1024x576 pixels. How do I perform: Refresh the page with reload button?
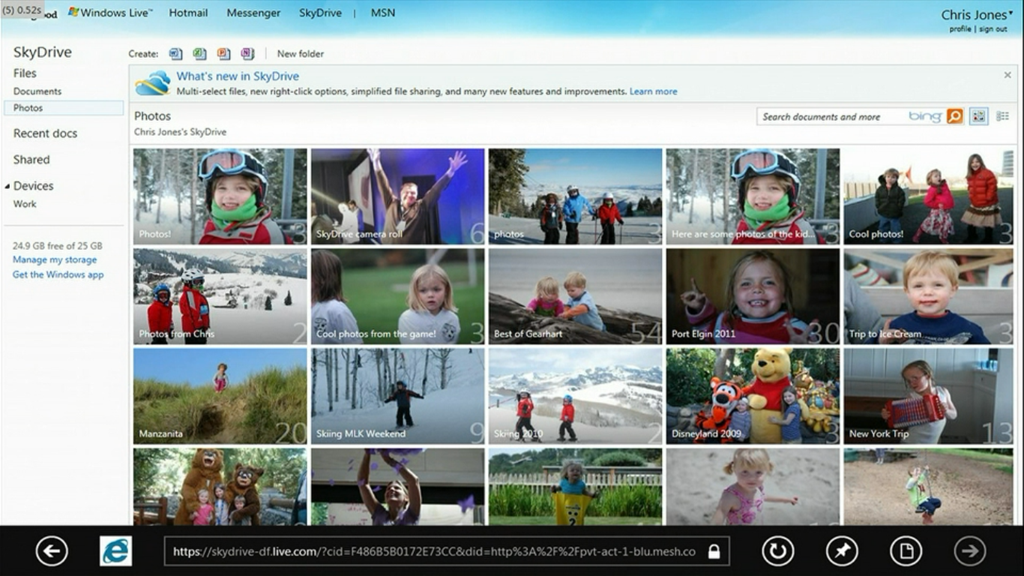(x=778, y=551)
